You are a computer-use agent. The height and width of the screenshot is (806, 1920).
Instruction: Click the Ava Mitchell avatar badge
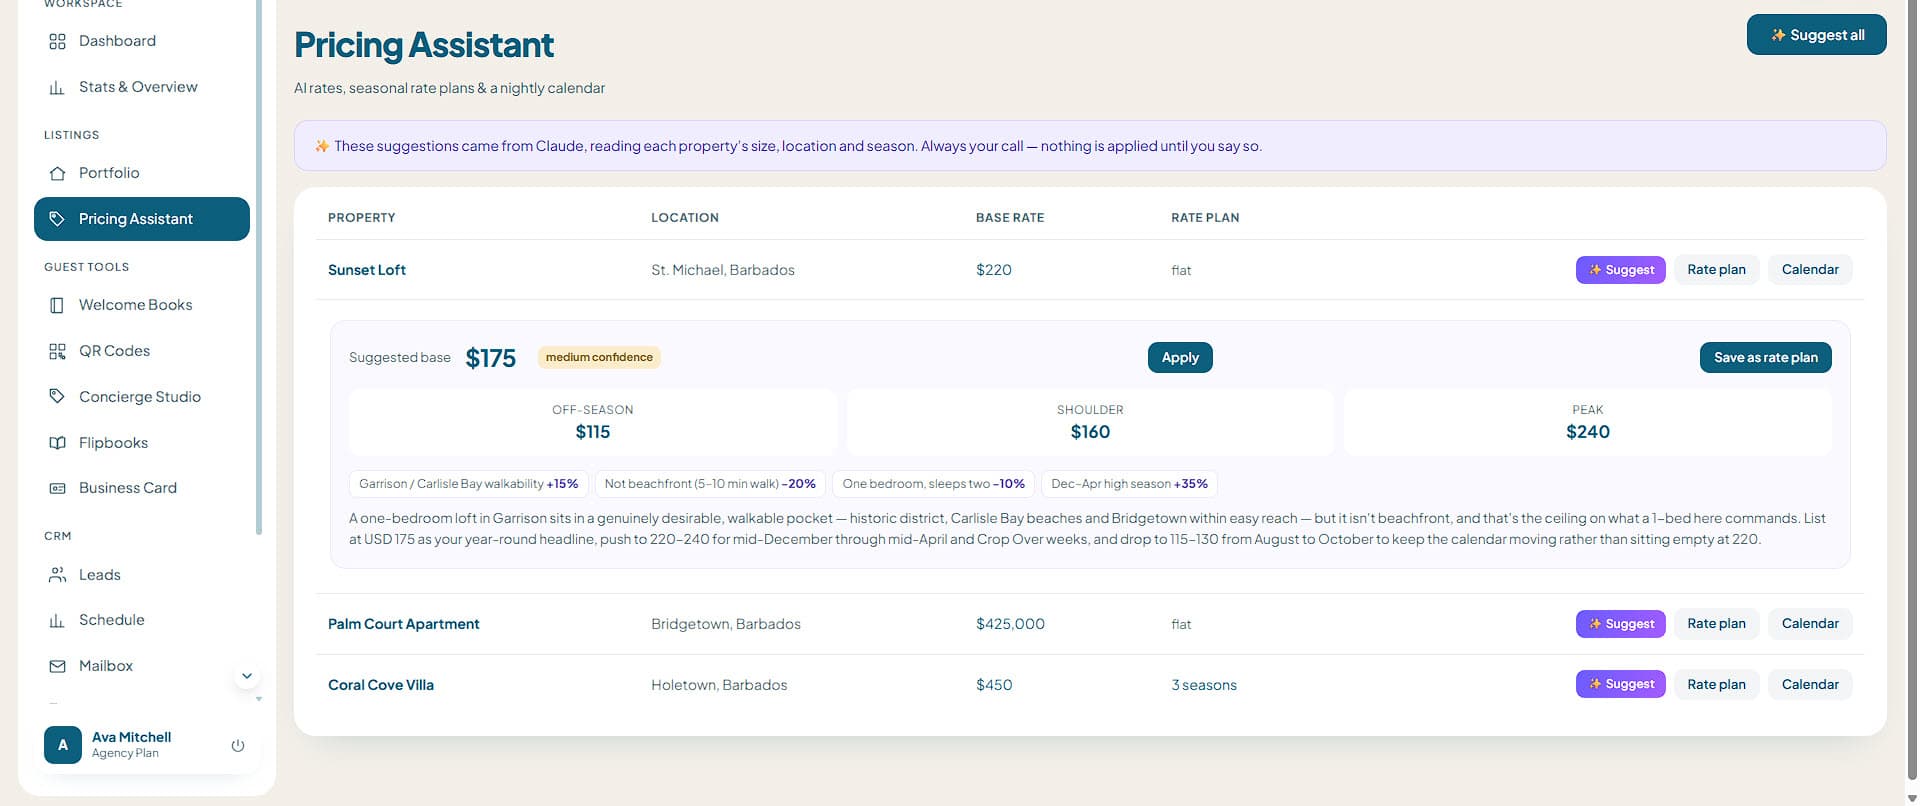[63, 745]
